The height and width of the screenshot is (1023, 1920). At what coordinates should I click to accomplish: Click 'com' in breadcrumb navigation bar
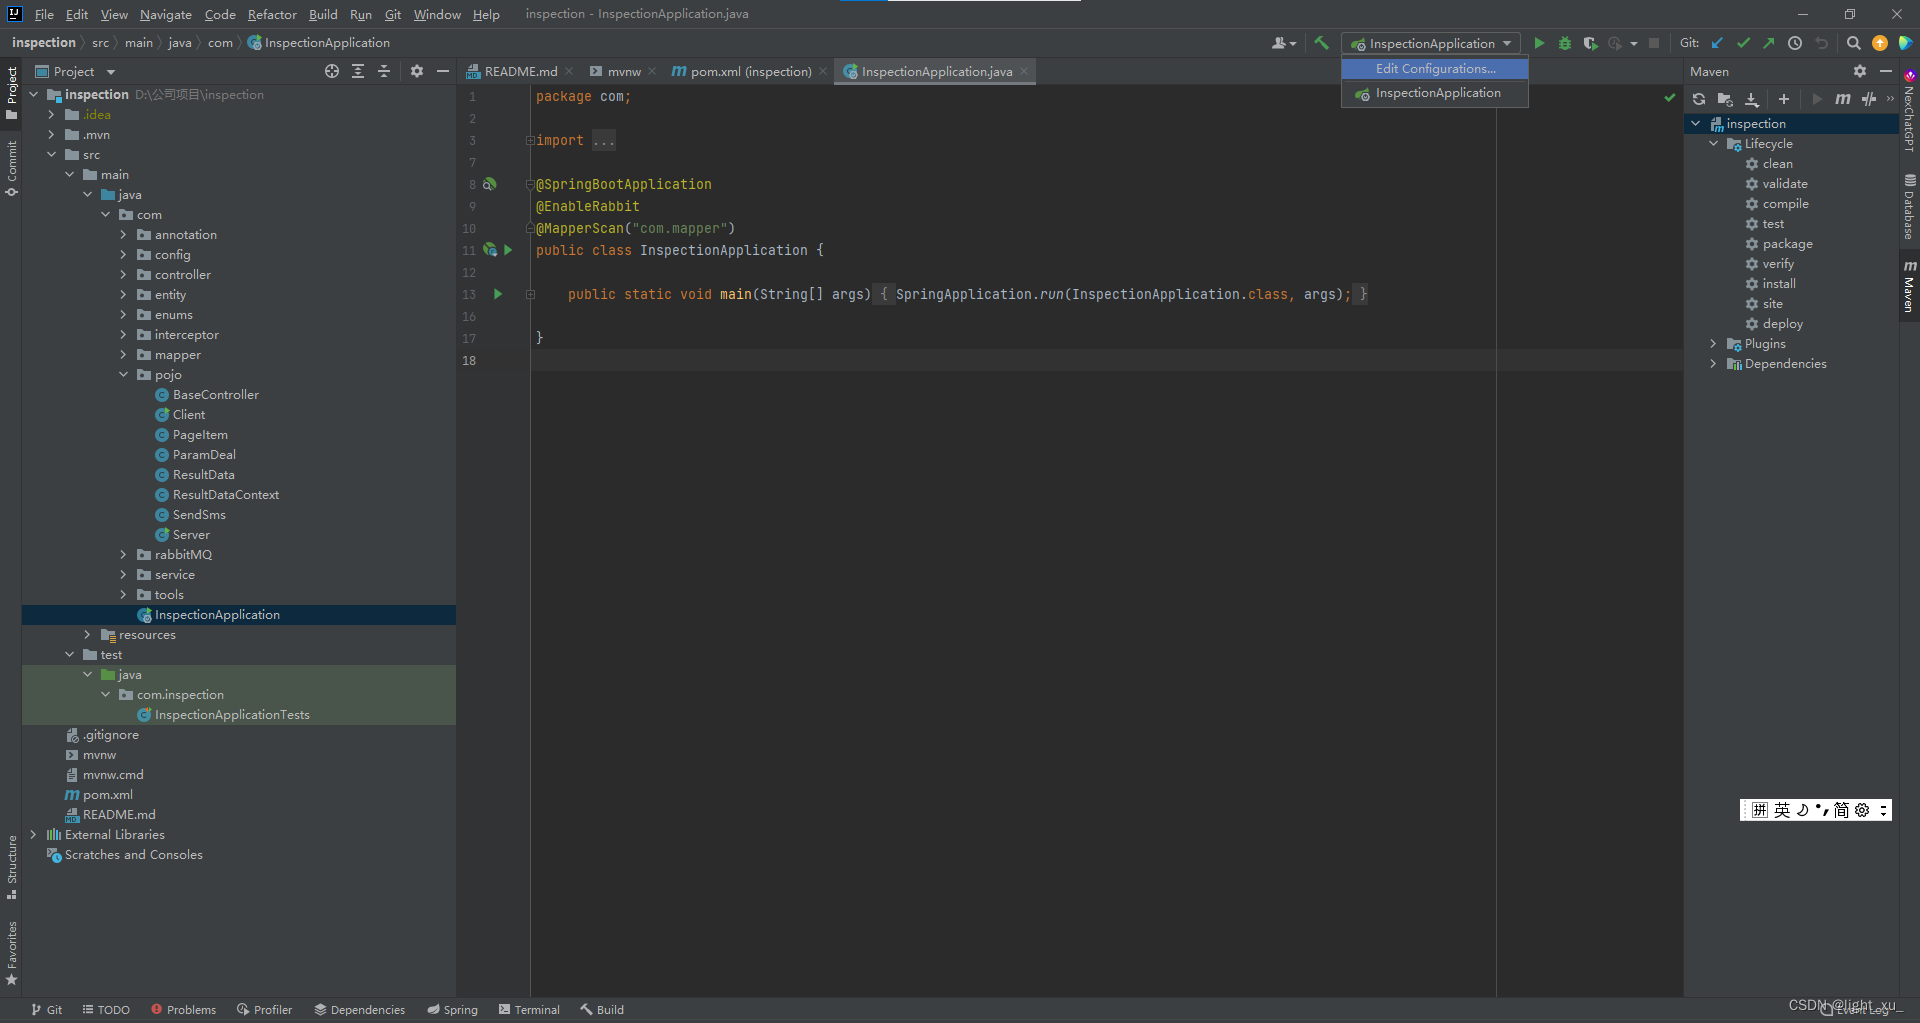220,43
